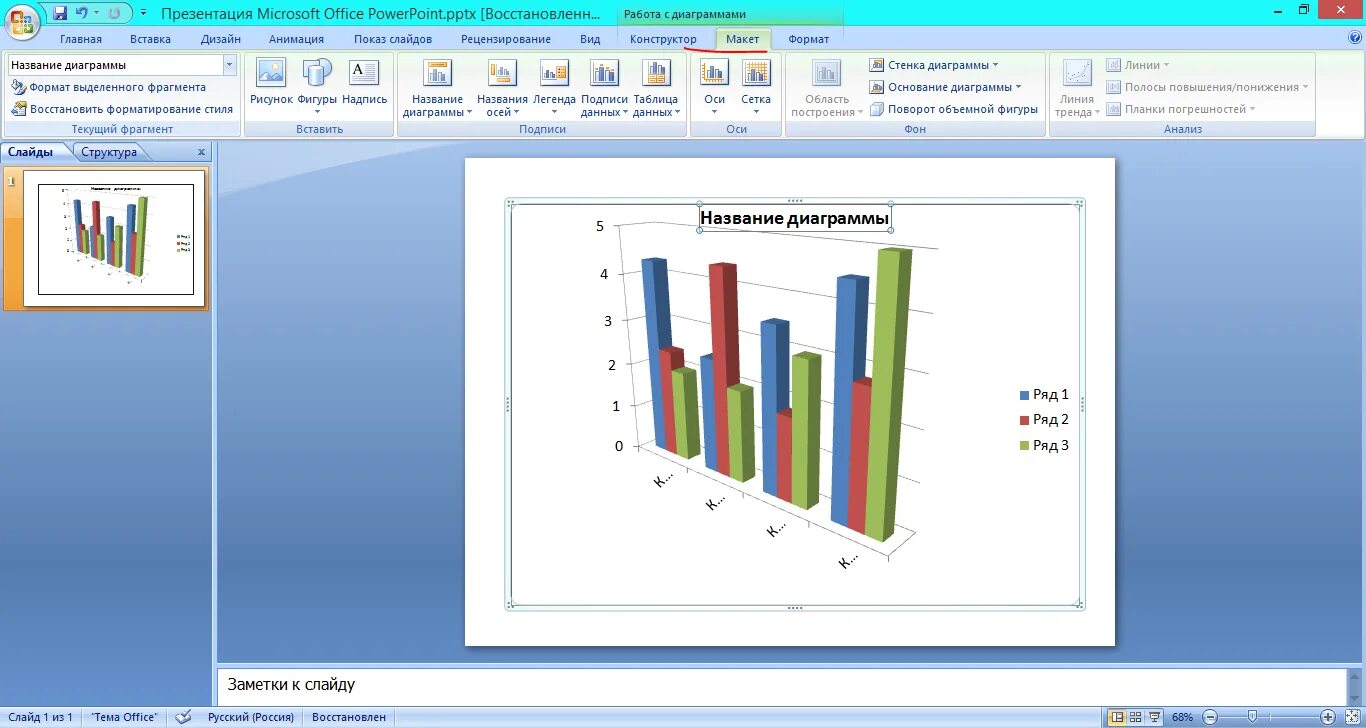The width and height of the screenshot is (1366, 728).
Task: Open the undo history dropdown arrow
Action: (x=97, y=13)
